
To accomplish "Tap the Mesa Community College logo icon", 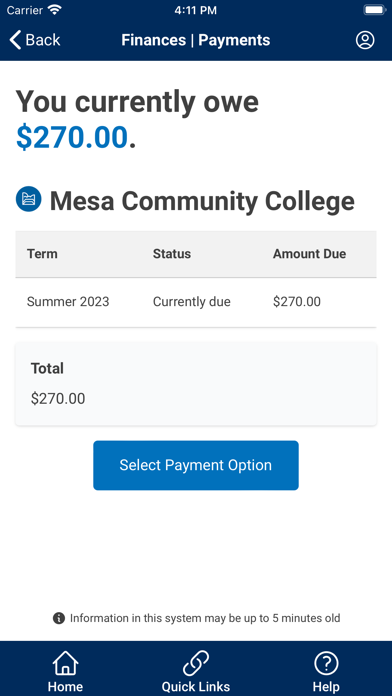I will (28, 199).
